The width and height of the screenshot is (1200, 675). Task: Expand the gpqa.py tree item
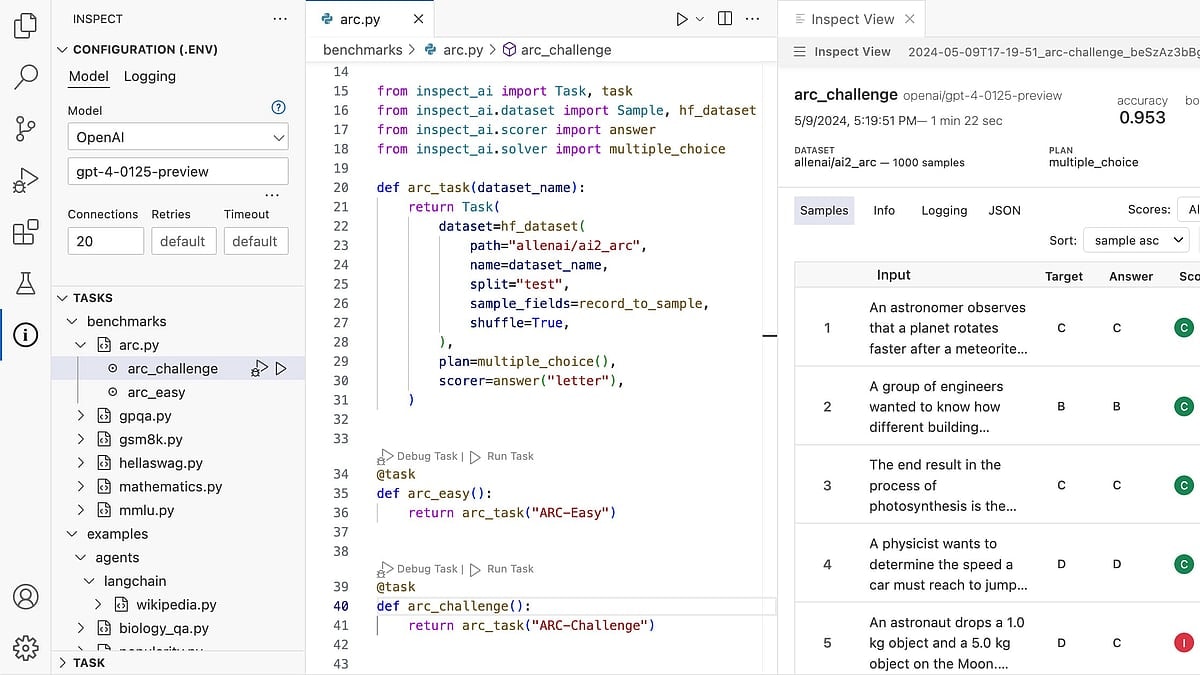coord(81,416)
